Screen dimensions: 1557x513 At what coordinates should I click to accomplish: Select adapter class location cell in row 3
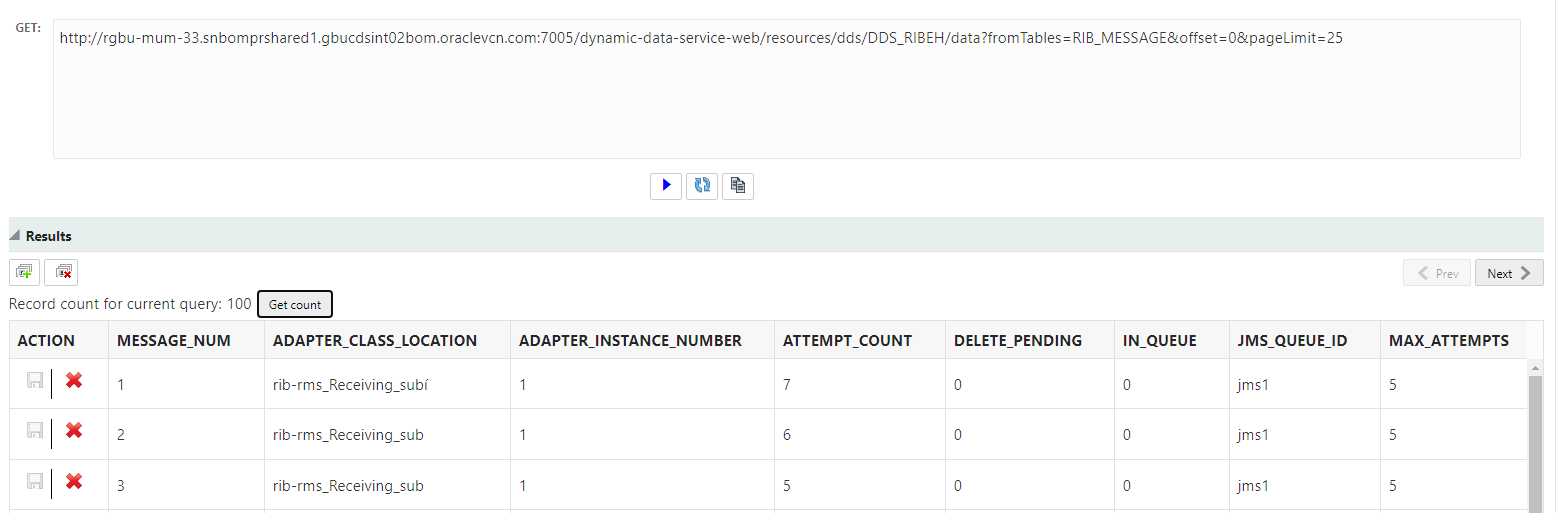[387, 485]
